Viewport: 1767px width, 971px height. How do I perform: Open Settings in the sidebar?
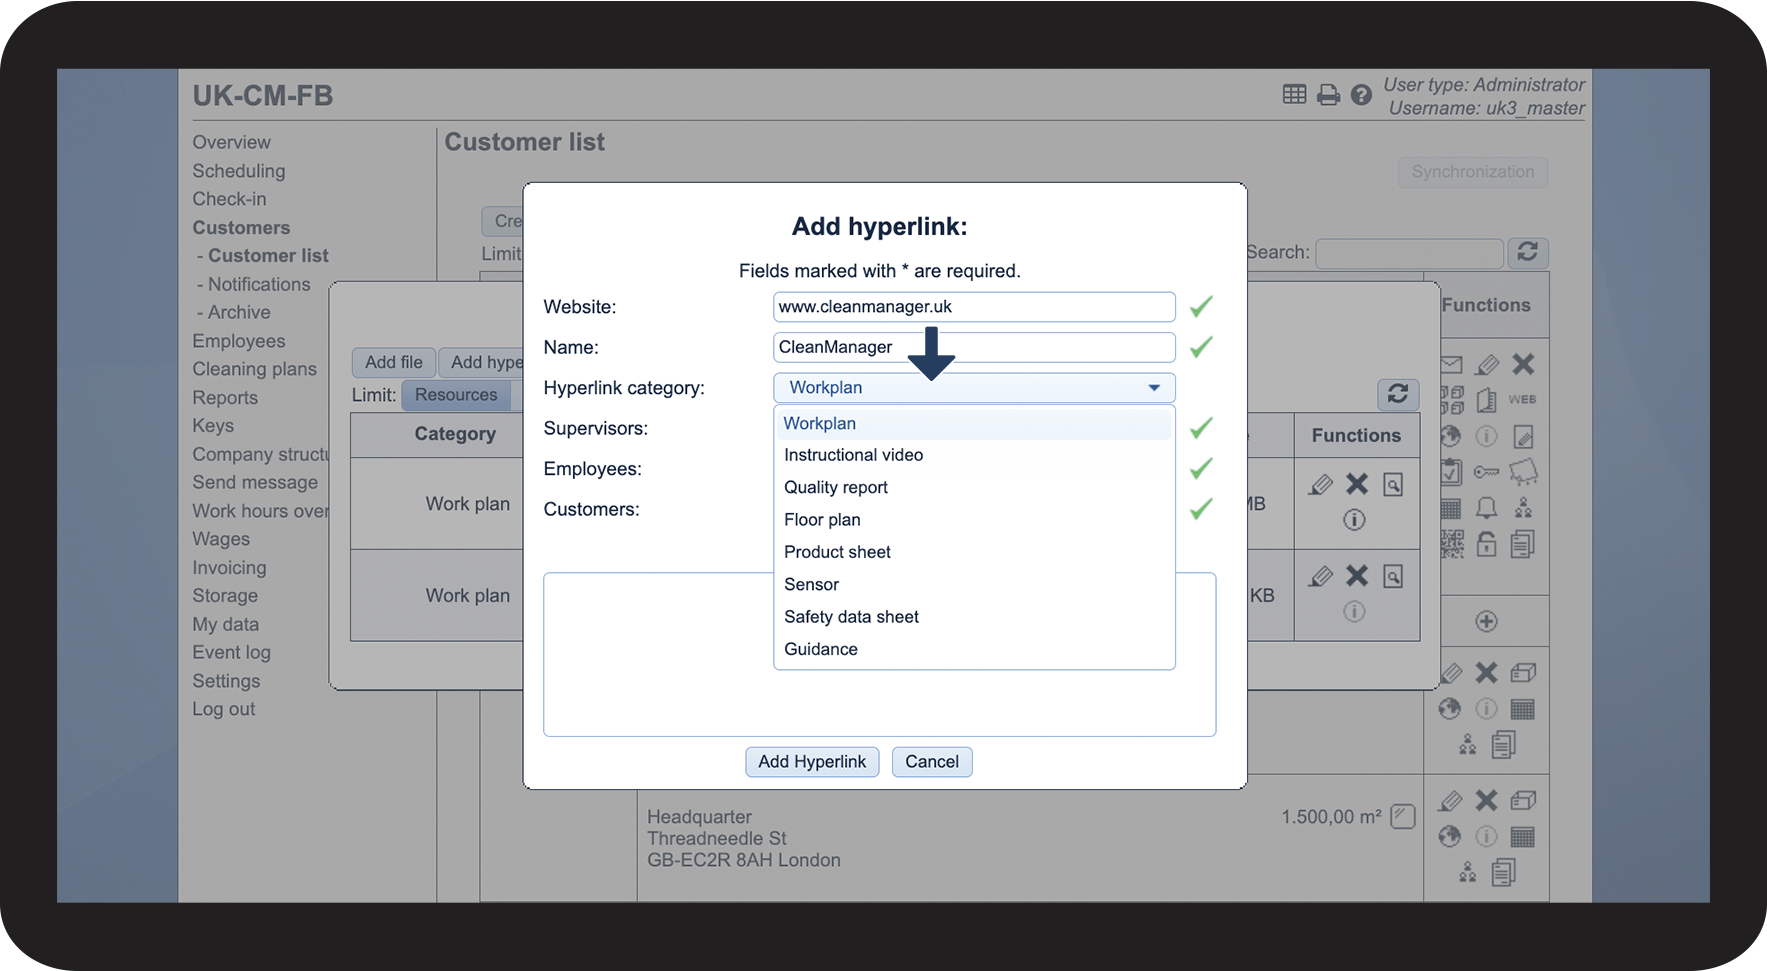226,681
